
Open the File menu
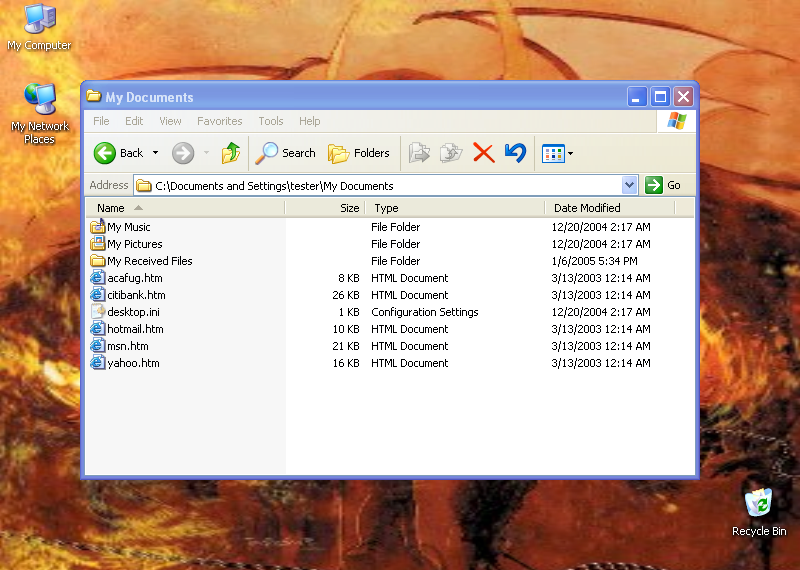[101, 121]
